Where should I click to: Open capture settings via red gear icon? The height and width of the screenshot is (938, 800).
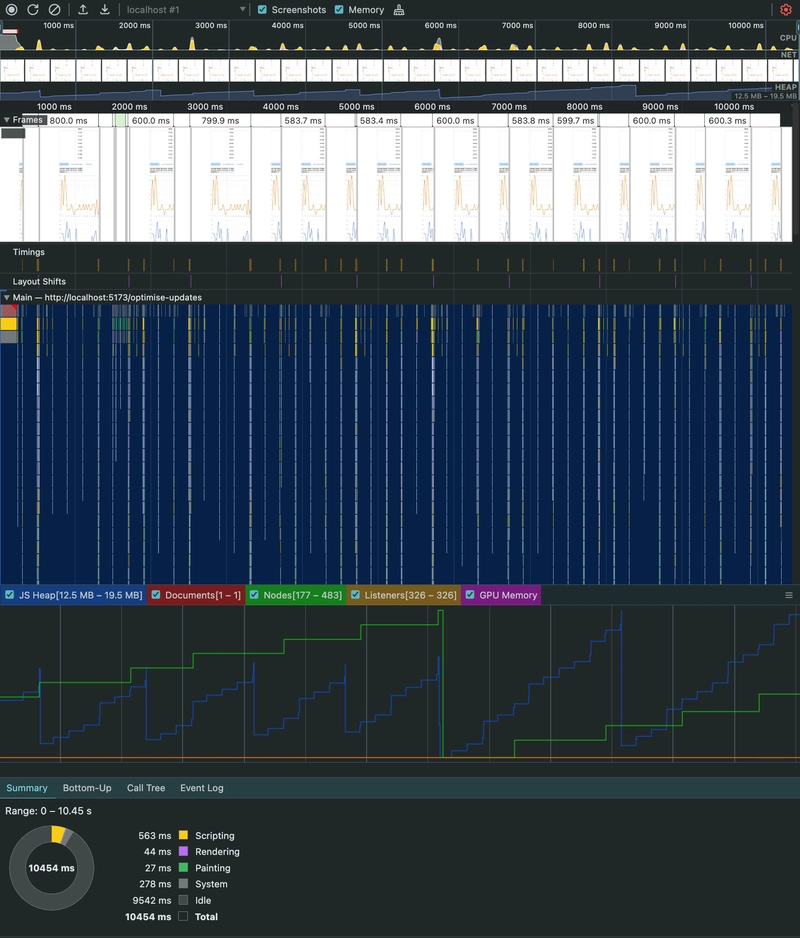coord(786,10)
